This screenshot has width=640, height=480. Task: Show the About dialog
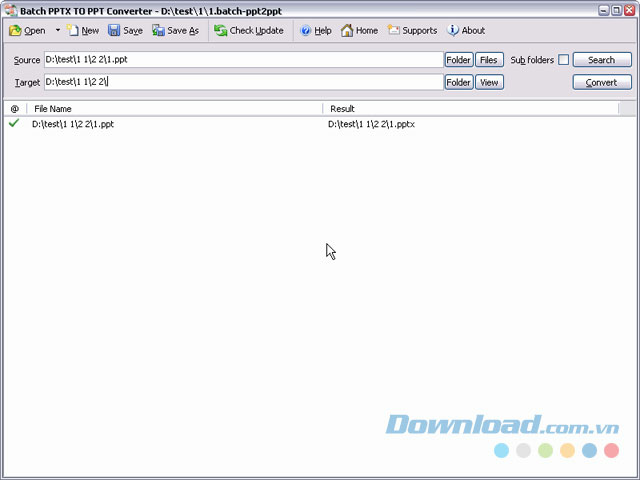pyautogui.click(x=466, y=31)
